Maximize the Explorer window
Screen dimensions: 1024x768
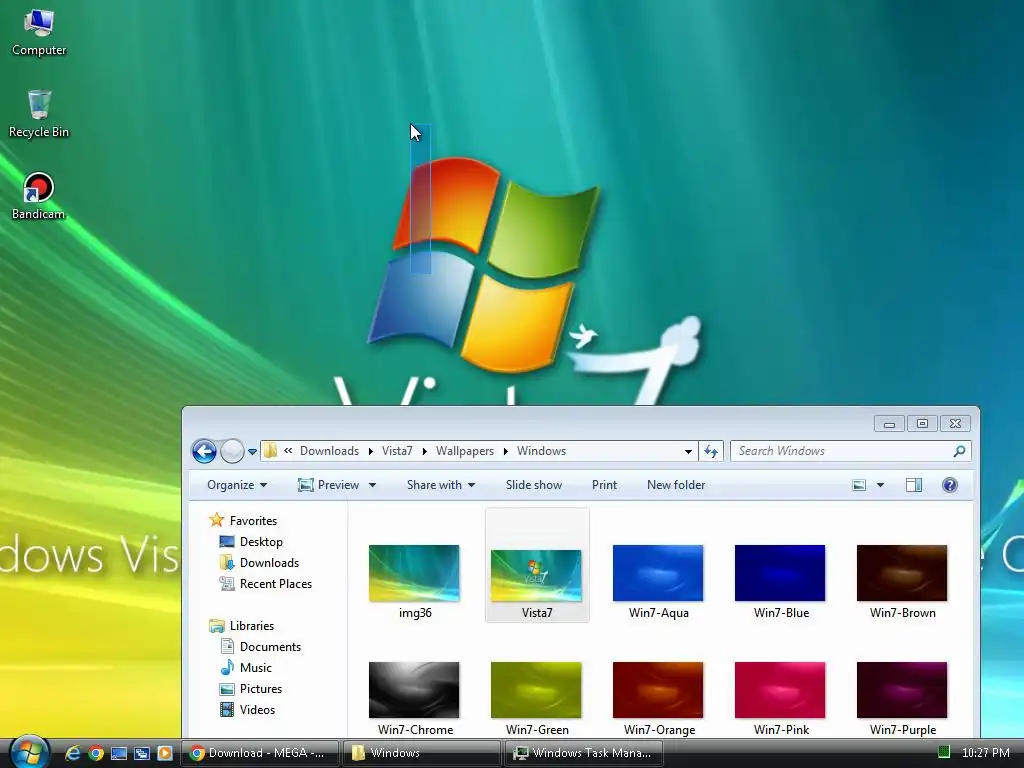(x=922, y=424)
